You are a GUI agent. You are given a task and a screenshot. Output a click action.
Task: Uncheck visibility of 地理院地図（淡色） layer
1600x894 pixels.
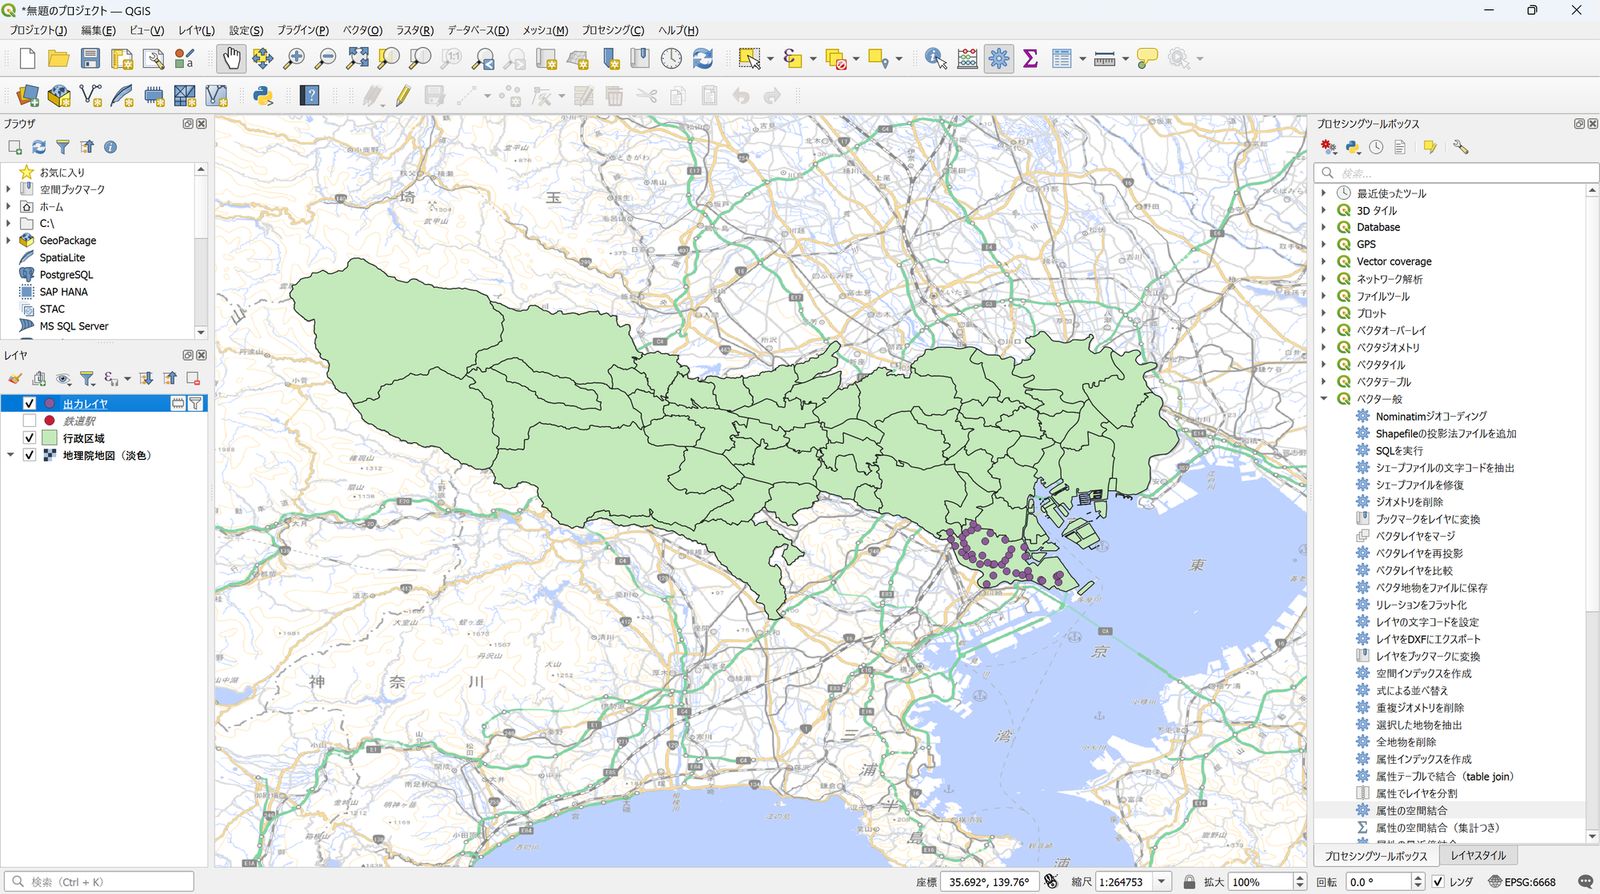coord(29,455)
